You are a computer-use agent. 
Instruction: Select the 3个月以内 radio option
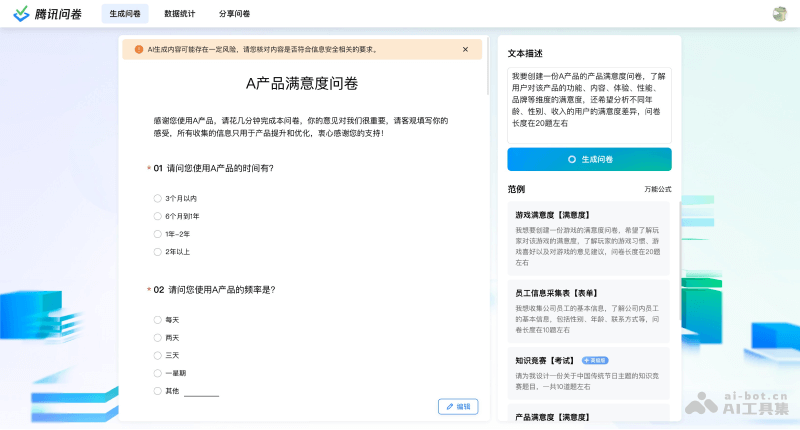[157, 198]
